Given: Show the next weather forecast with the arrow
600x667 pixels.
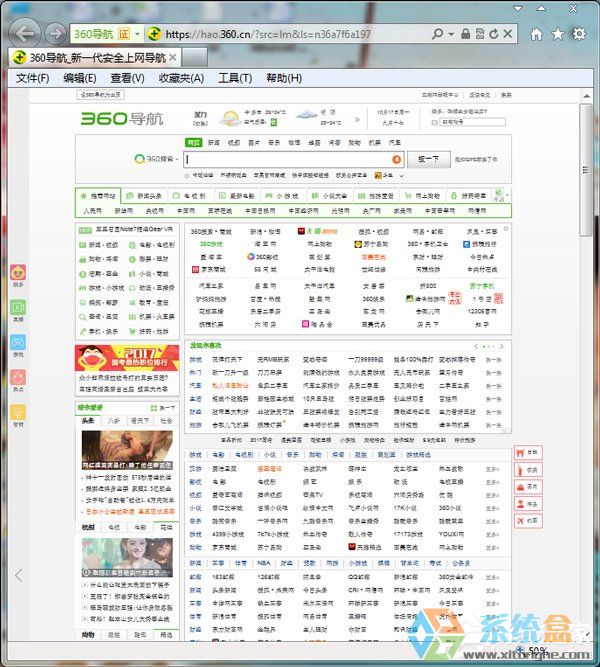Looking at the screenshot, I should (x=357, y=119).
